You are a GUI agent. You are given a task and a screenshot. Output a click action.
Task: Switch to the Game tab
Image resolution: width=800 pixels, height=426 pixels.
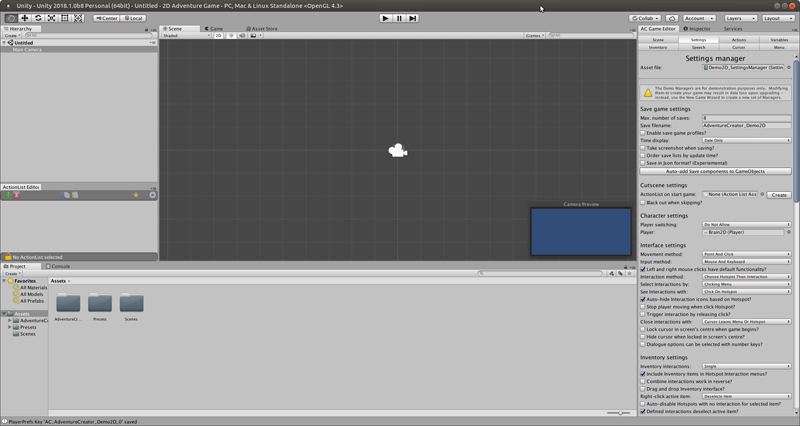[214, 29]
